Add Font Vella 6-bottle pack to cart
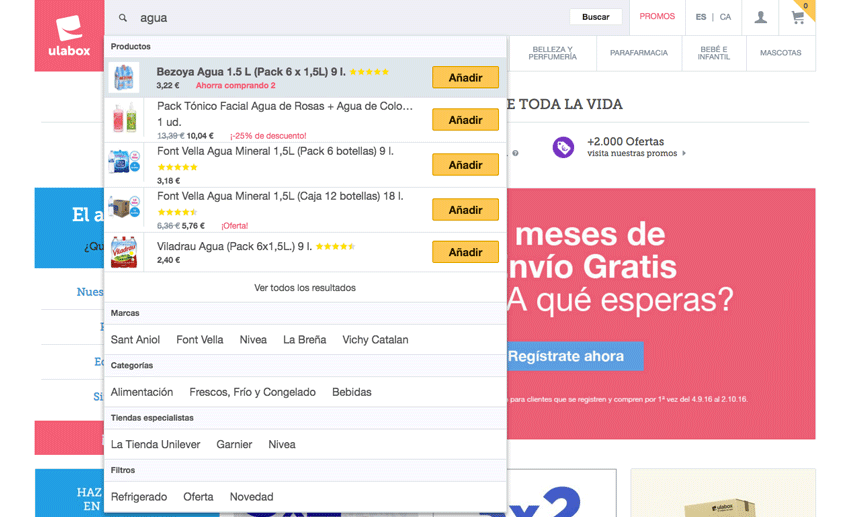850x517 pixels. [x=465, y=165]
